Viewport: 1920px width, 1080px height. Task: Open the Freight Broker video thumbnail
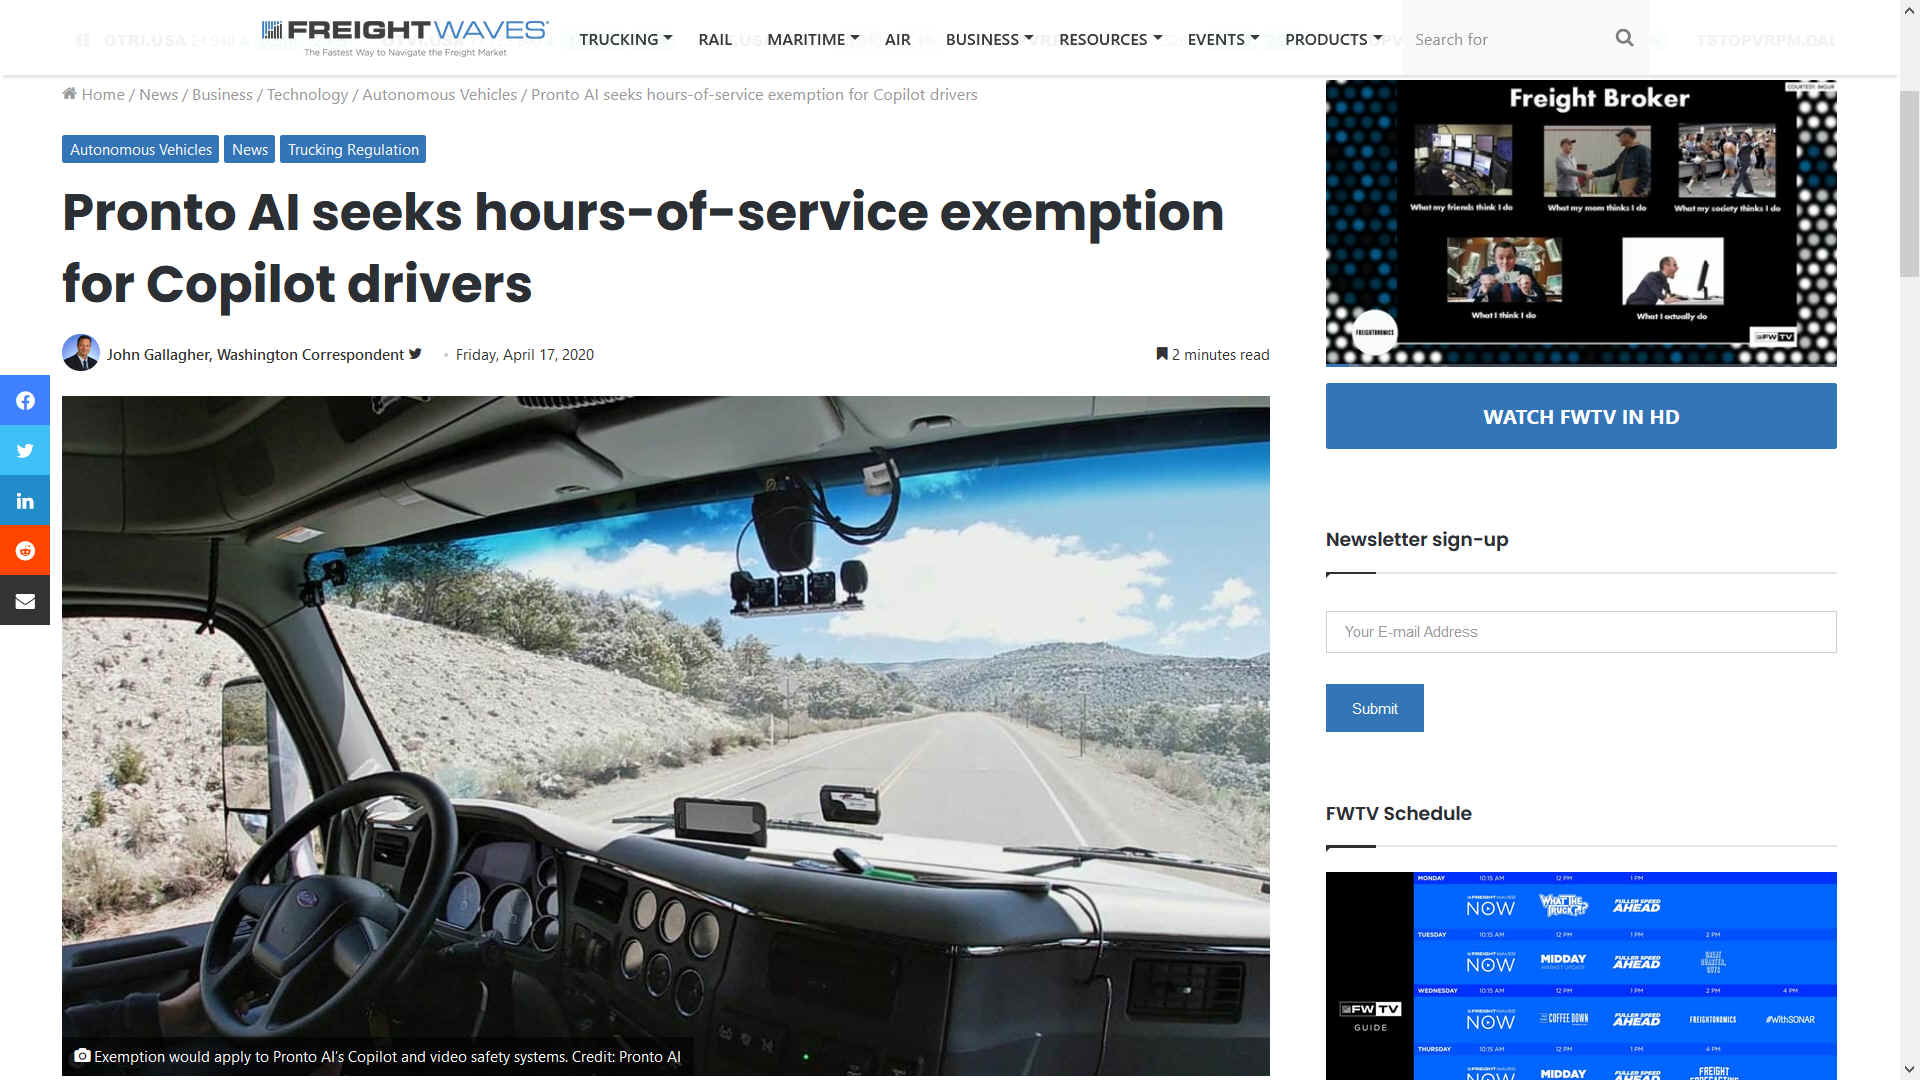(x=1580, y=223)
